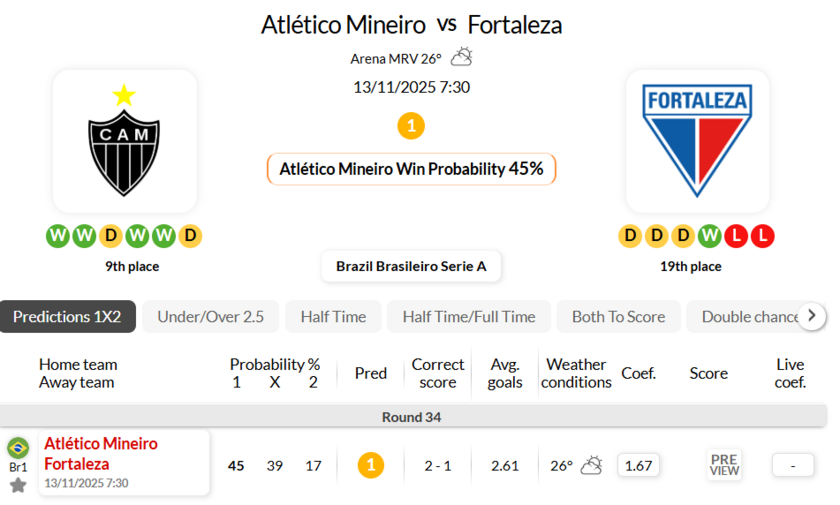Click the PRE VIEW button
This screenshot has width=840, height=505.
[724, 465]
